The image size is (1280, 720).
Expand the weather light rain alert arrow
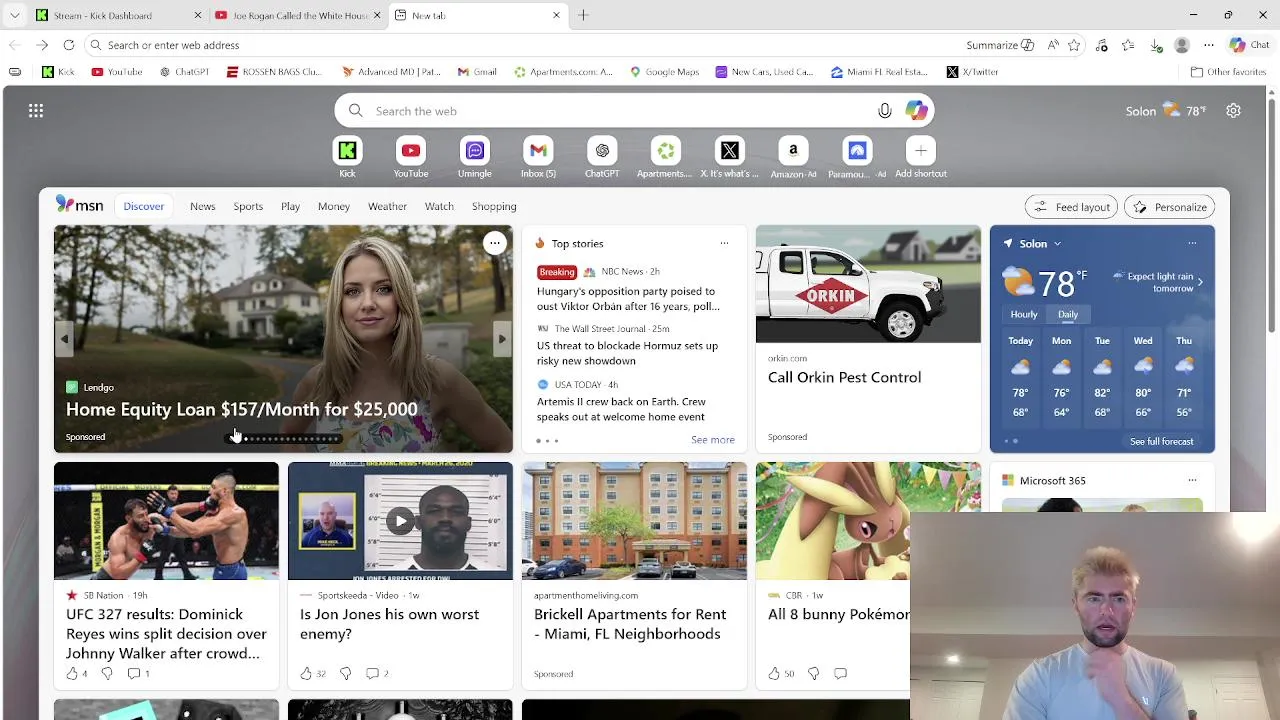1200,282
